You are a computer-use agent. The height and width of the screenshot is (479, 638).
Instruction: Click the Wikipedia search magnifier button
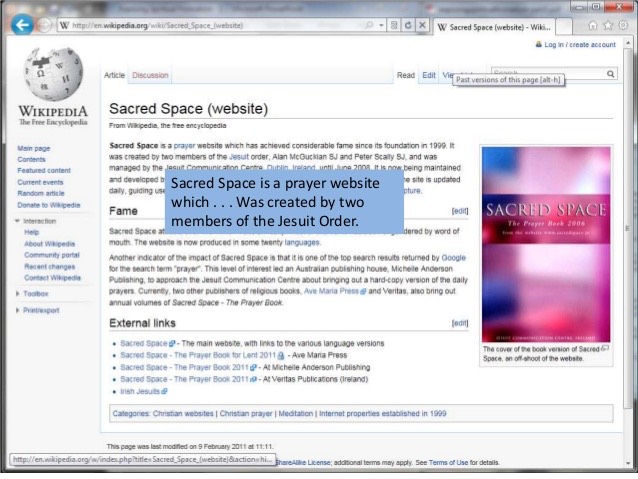click(x=611, y=74)
